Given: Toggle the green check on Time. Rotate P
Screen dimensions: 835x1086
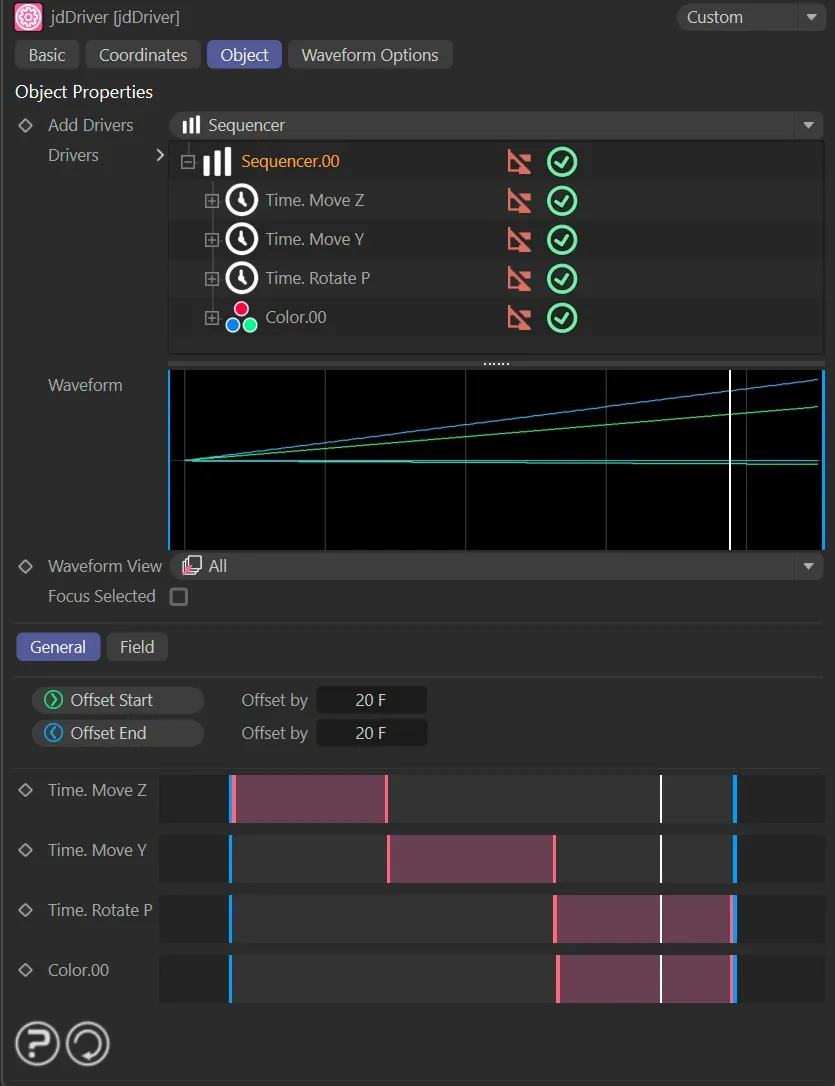Looking at the screenshot, I should point(561,278).
